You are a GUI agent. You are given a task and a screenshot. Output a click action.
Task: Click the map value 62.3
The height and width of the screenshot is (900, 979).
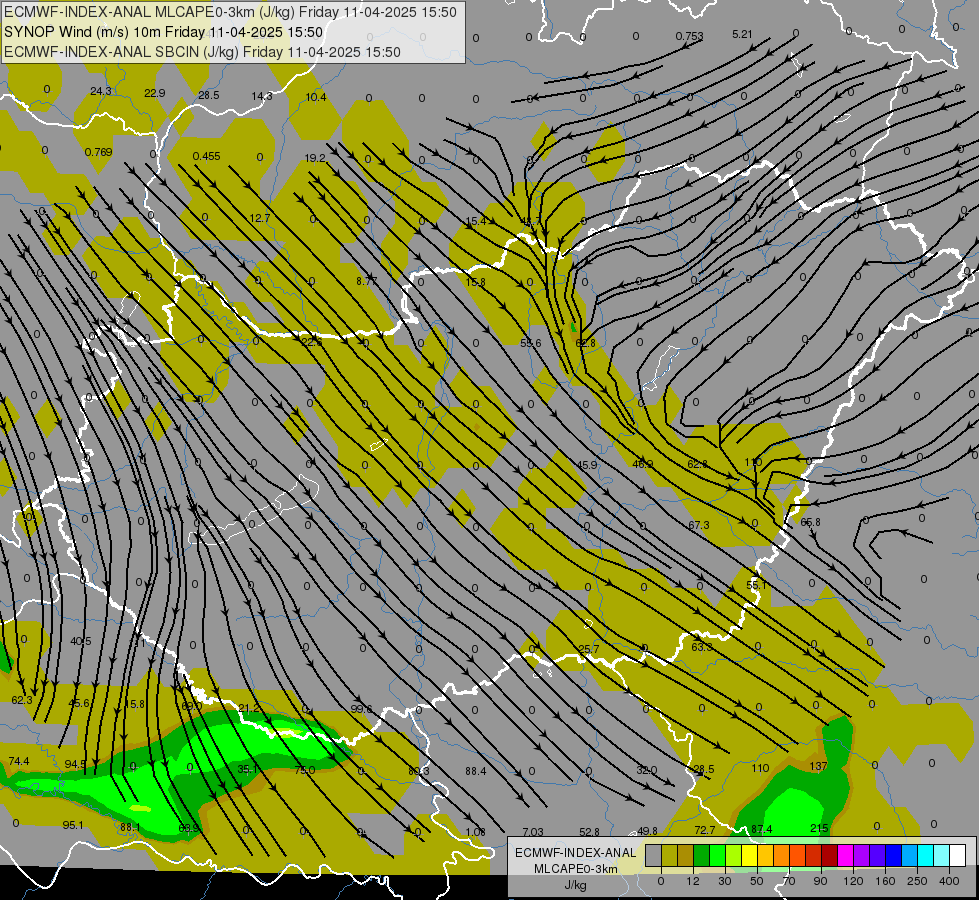pyautogui.click(x=22, y=700)
